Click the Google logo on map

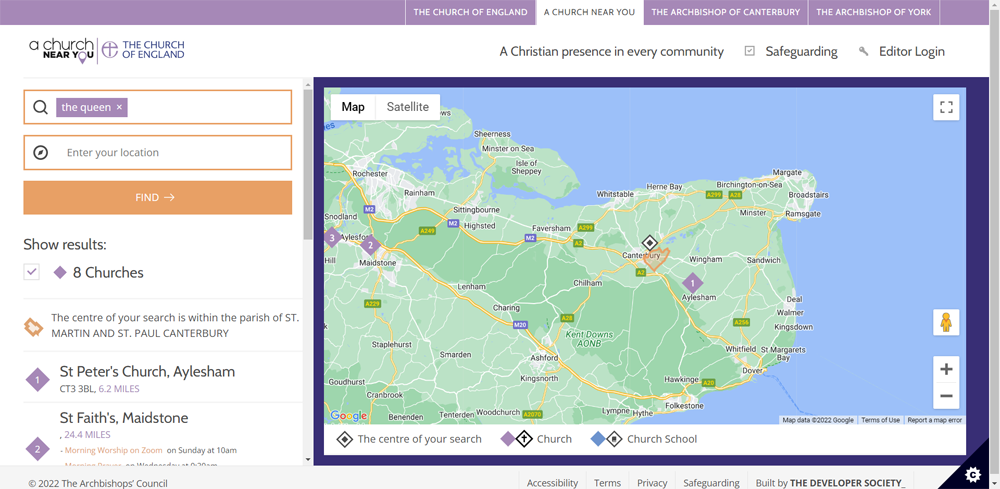point(348,416)
